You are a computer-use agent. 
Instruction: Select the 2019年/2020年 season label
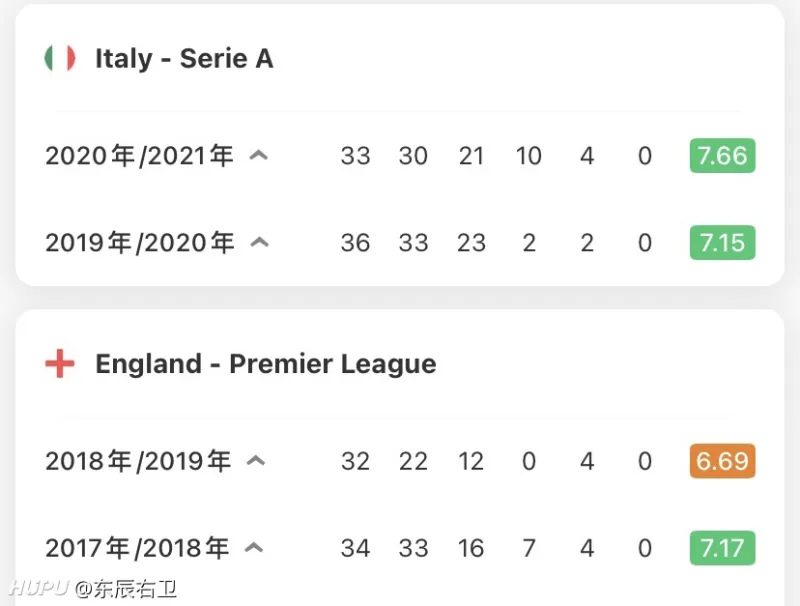tap(140, 242)
